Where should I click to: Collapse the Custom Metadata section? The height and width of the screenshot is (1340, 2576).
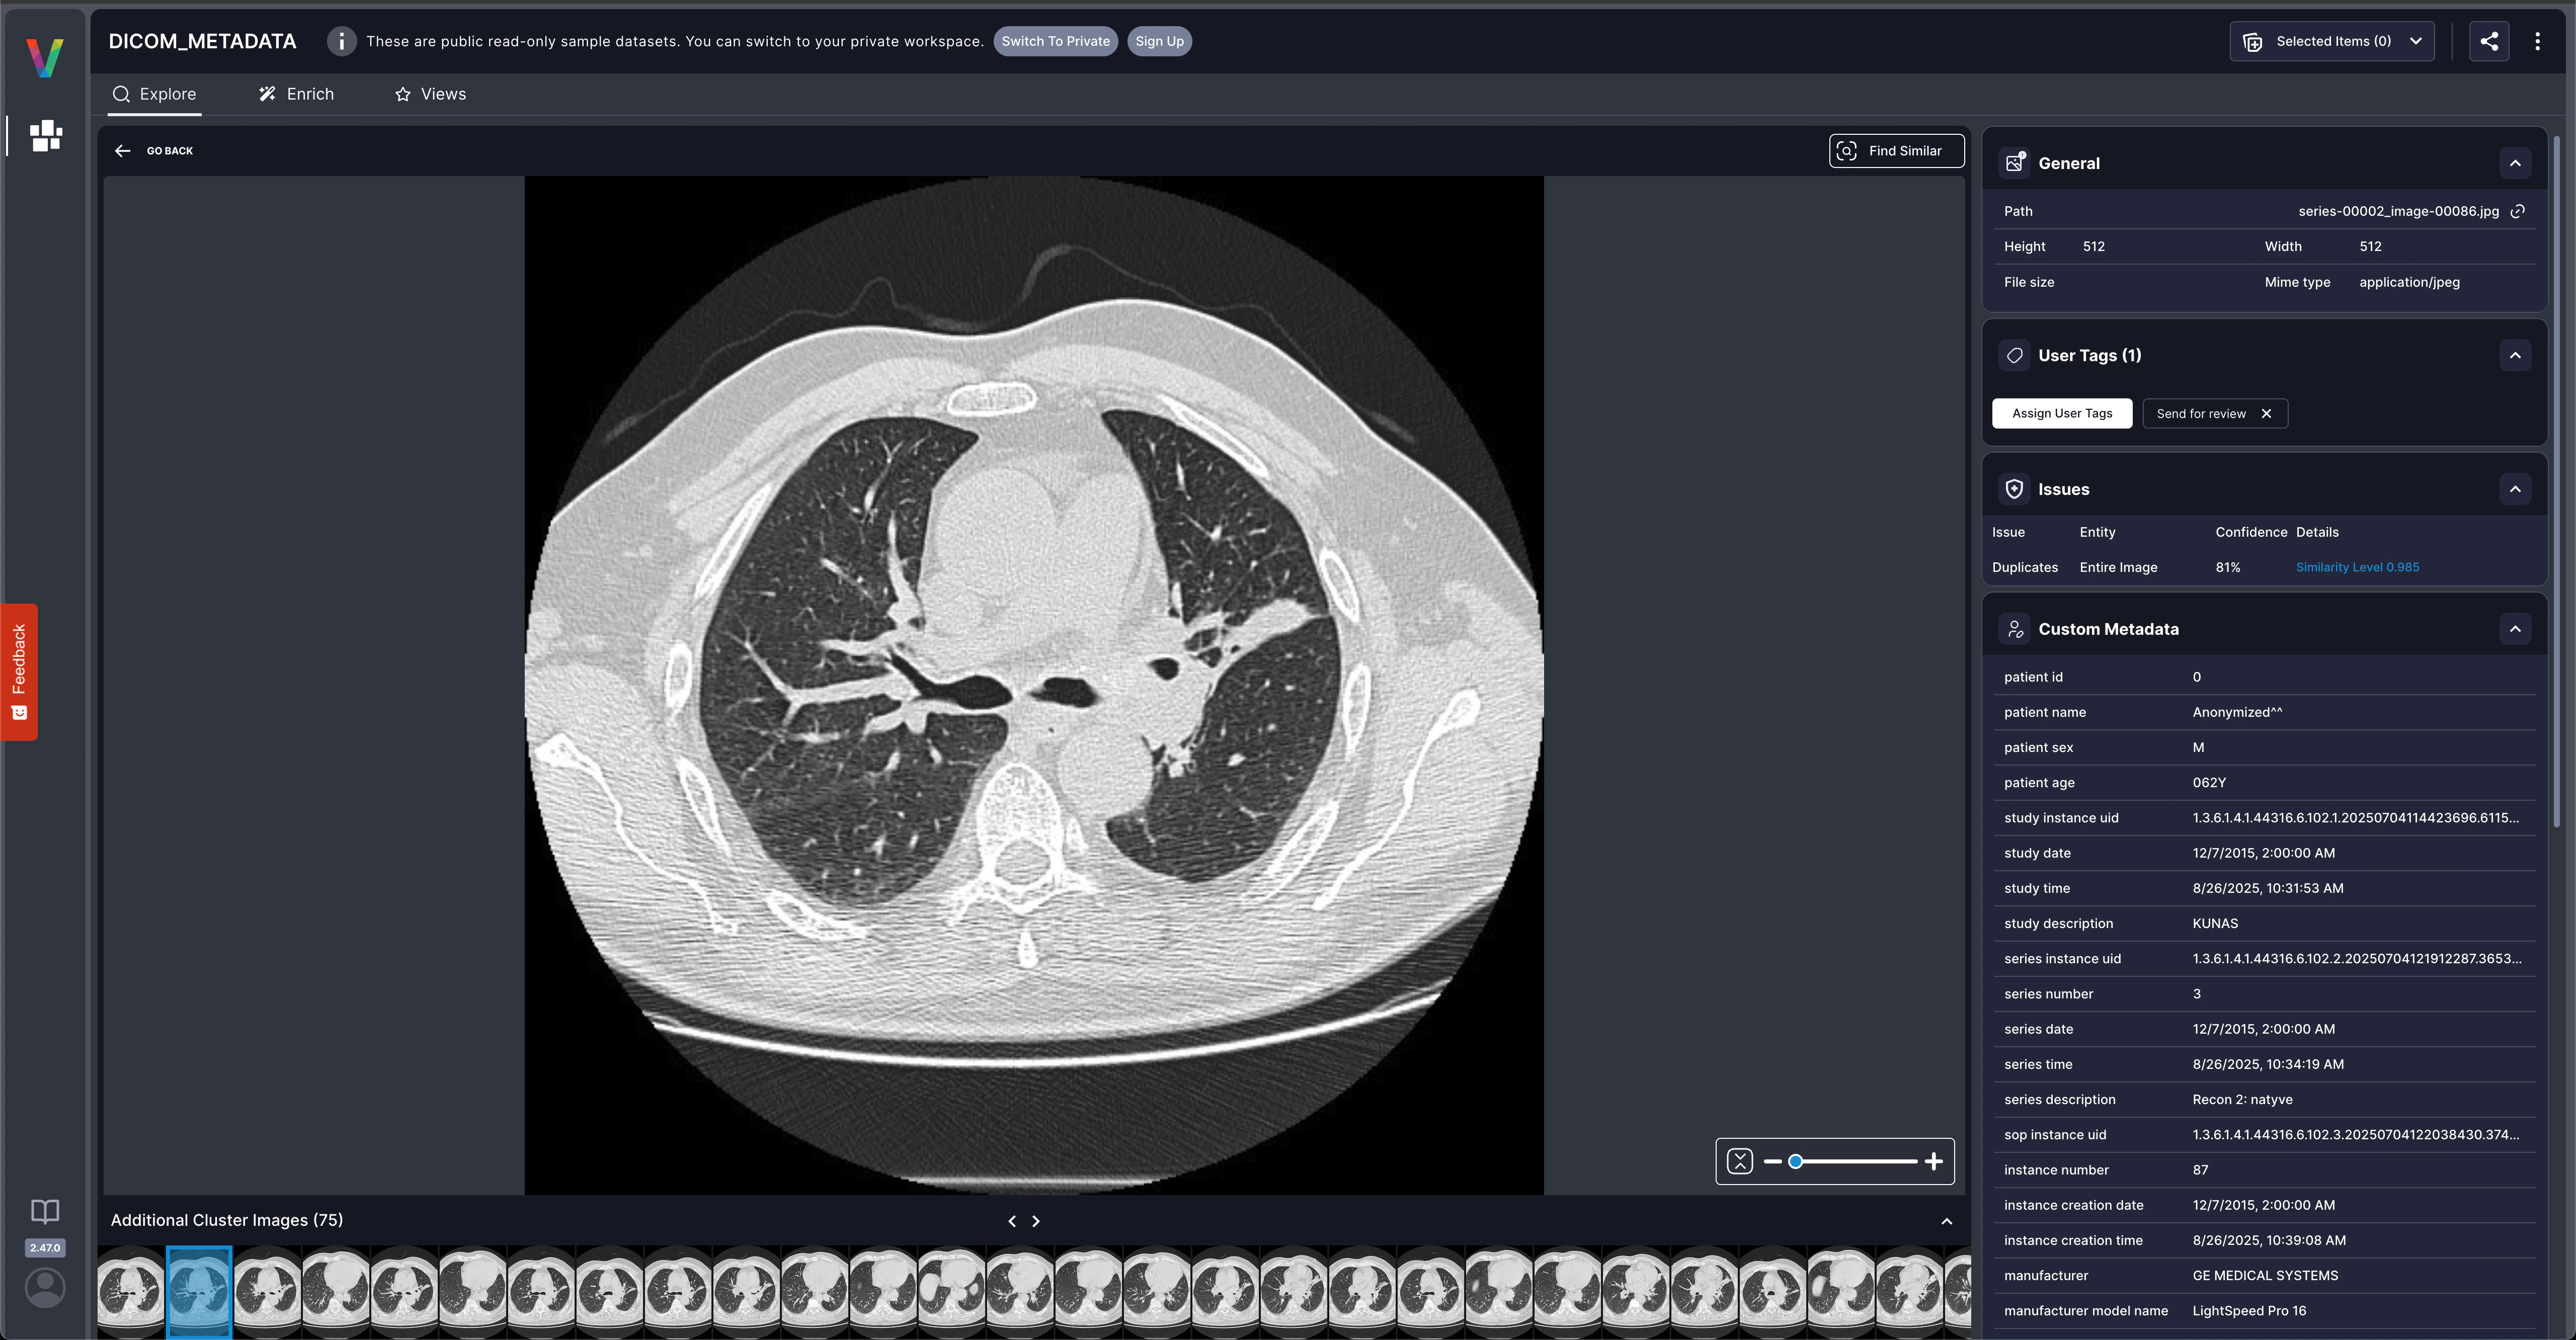pyautogui.click(x=2516, y=628)
